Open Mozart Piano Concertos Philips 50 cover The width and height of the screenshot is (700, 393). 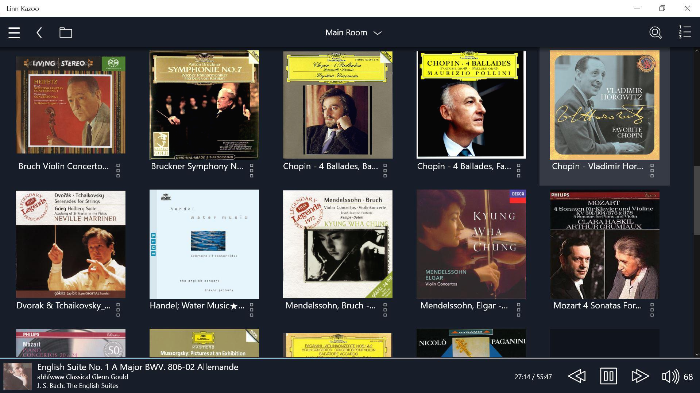(71, 343)
